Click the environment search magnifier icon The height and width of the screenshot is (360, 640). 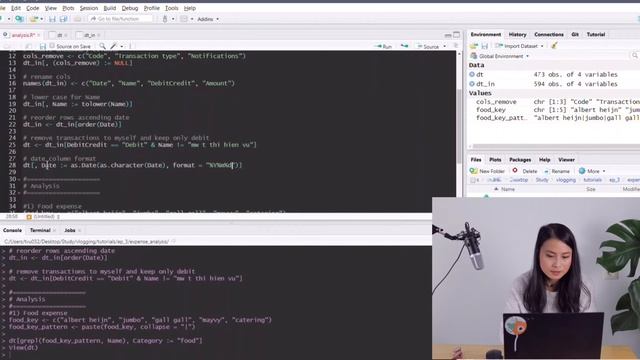coord(635,56)
